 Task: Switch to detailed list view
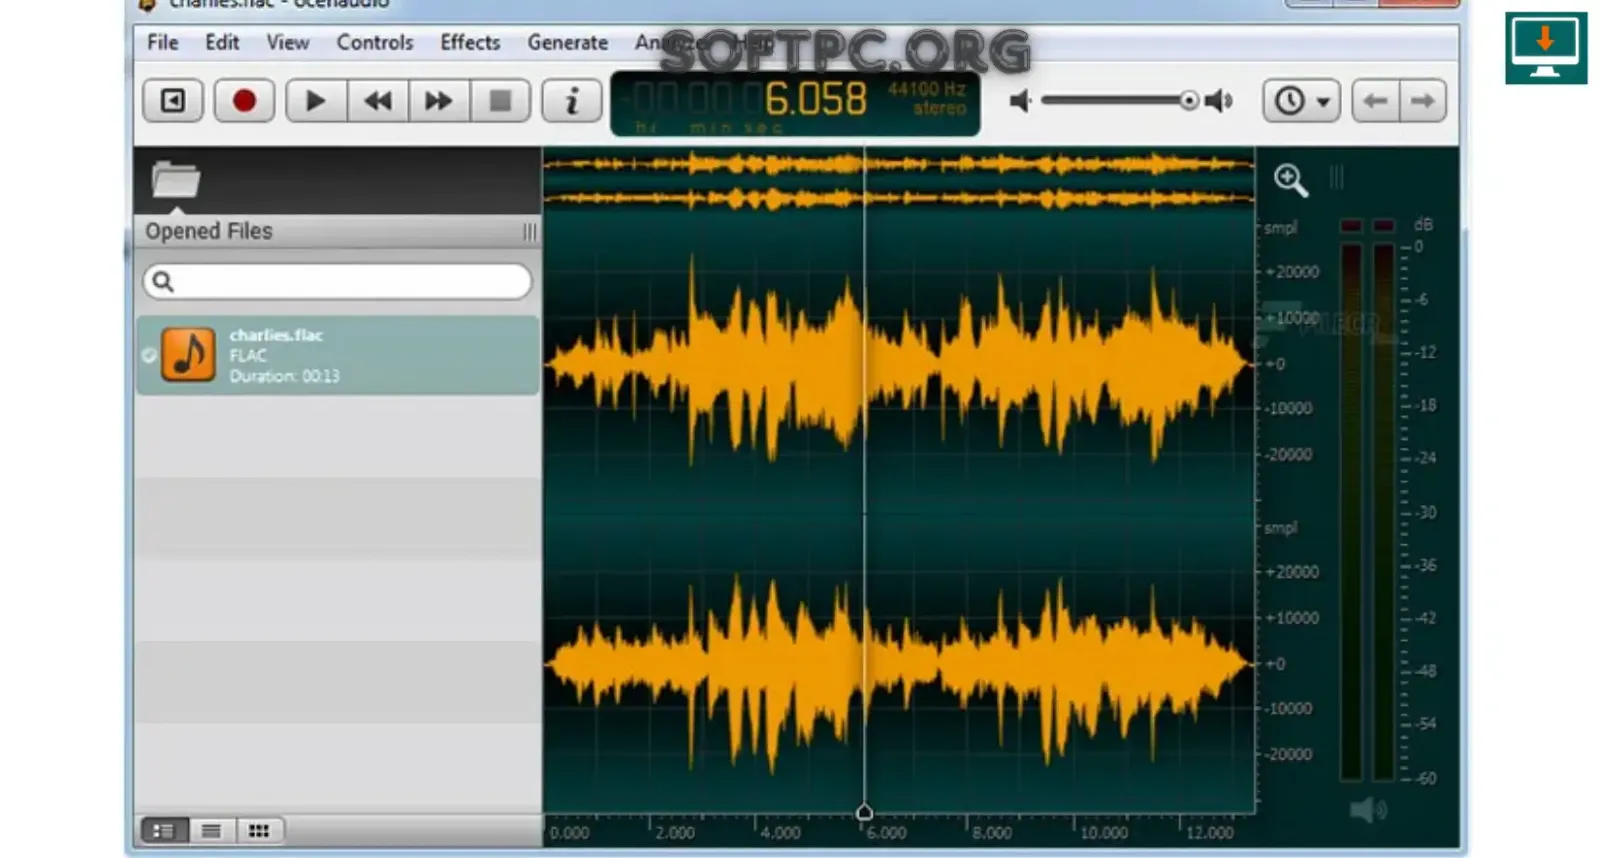click(163, 831)
